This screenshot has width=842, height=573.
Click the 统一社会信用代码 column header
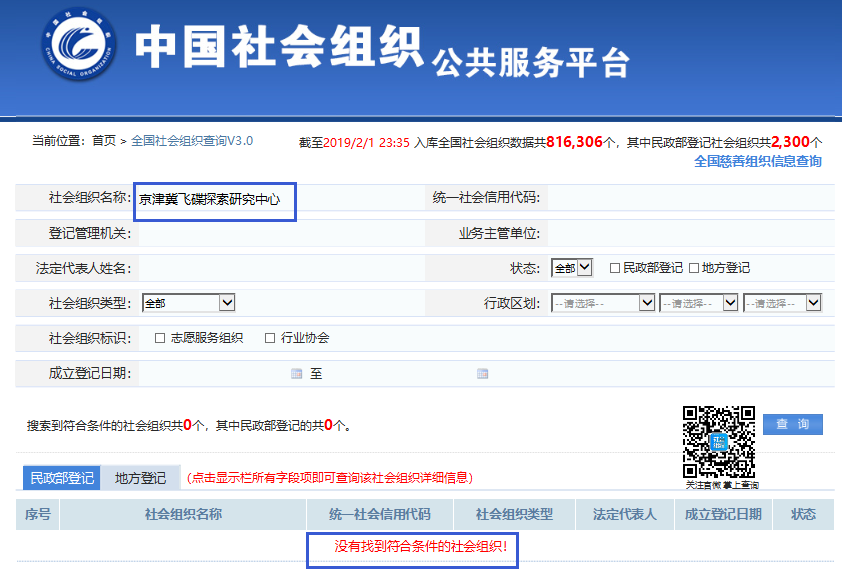pyautogui.click(x=380, y=514)
